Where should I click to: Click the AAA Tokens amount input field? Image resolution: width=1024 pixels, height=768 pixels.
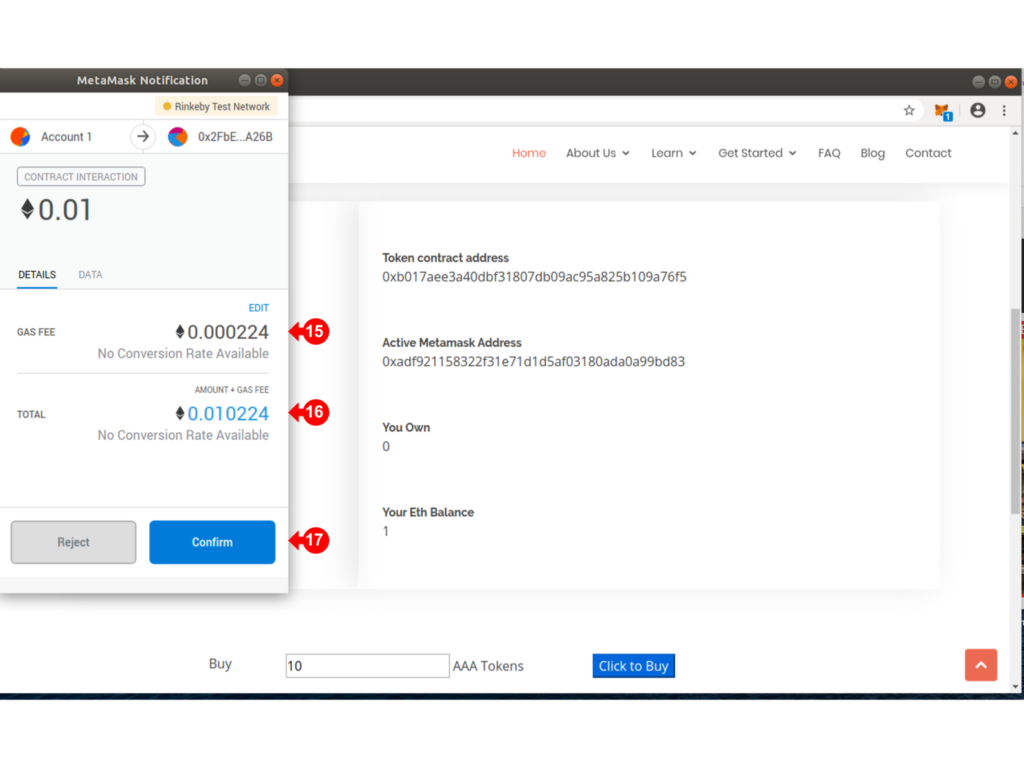tap(367, 665)
